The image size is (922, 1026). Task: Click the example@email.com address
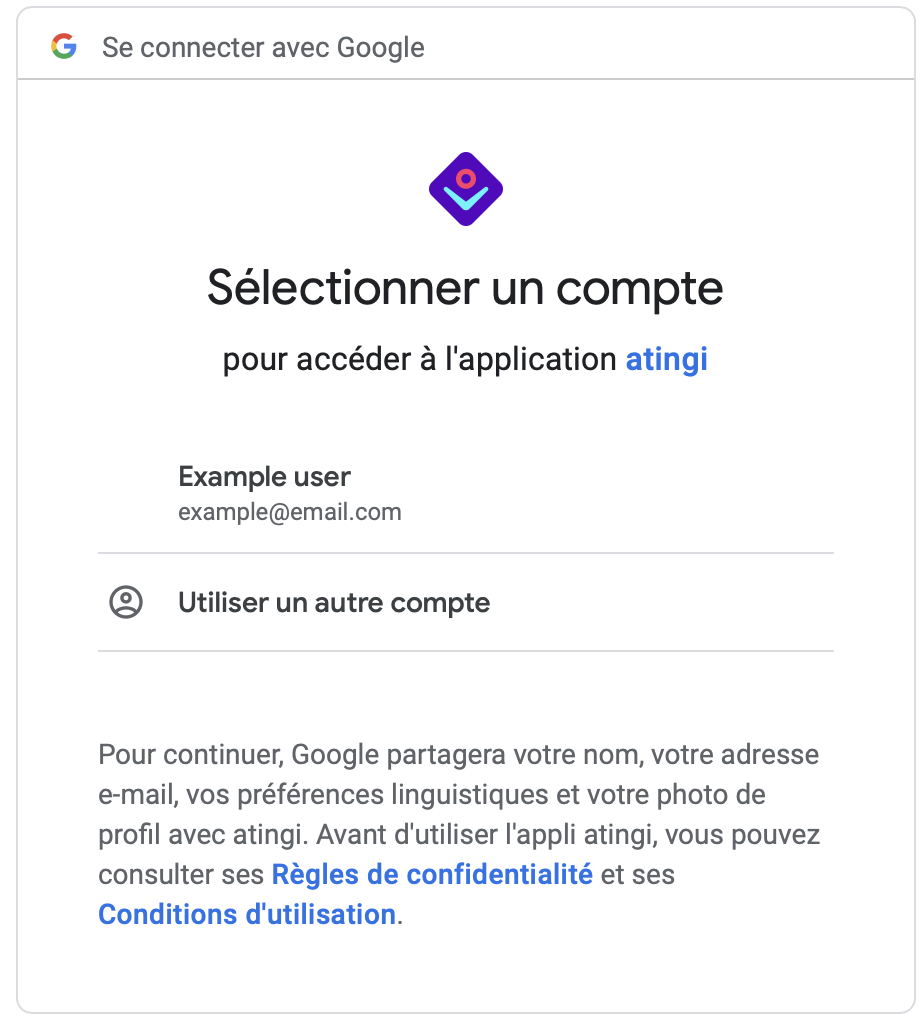[290, 512]
